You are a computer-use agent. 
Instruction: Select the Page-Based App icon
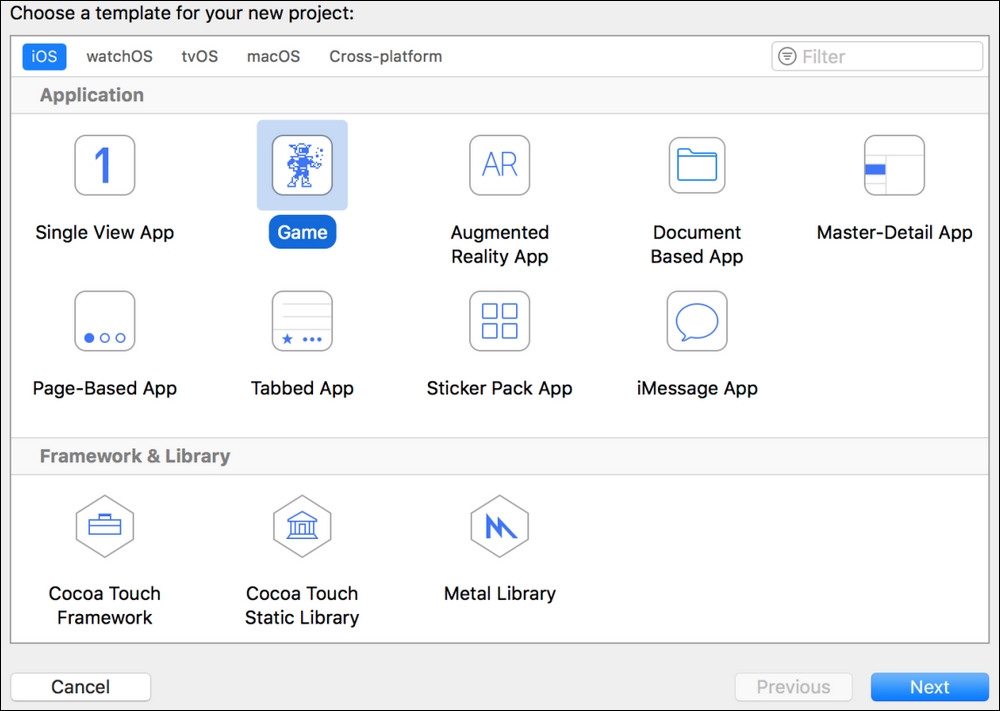click(x=104, y=321)
